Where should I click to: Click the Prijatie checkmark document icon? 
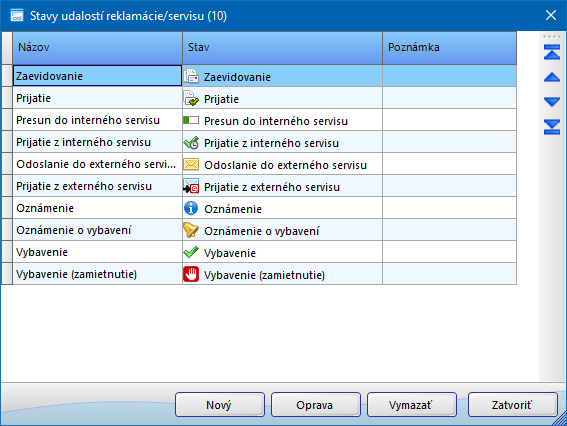pos(191,98)
